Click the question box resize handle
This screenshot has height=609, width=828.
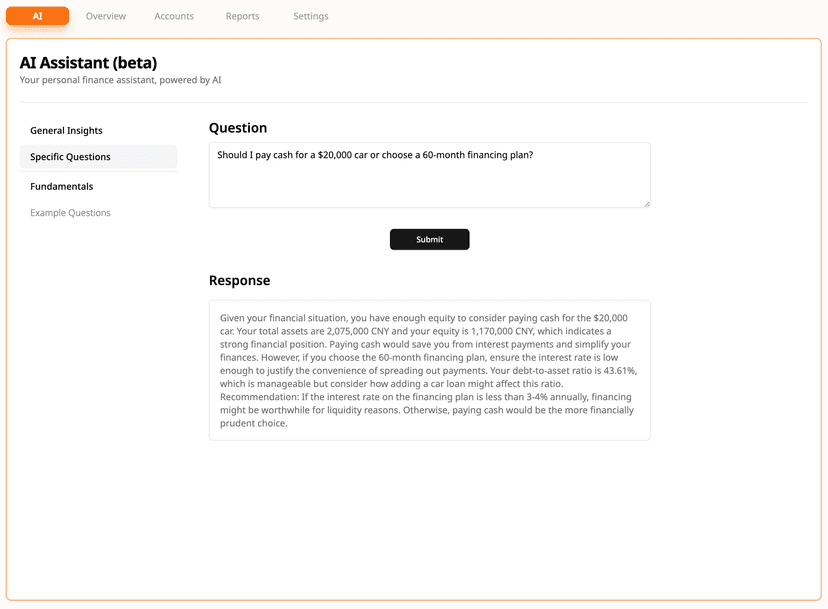pyautogui.click(x=646, y=204)
